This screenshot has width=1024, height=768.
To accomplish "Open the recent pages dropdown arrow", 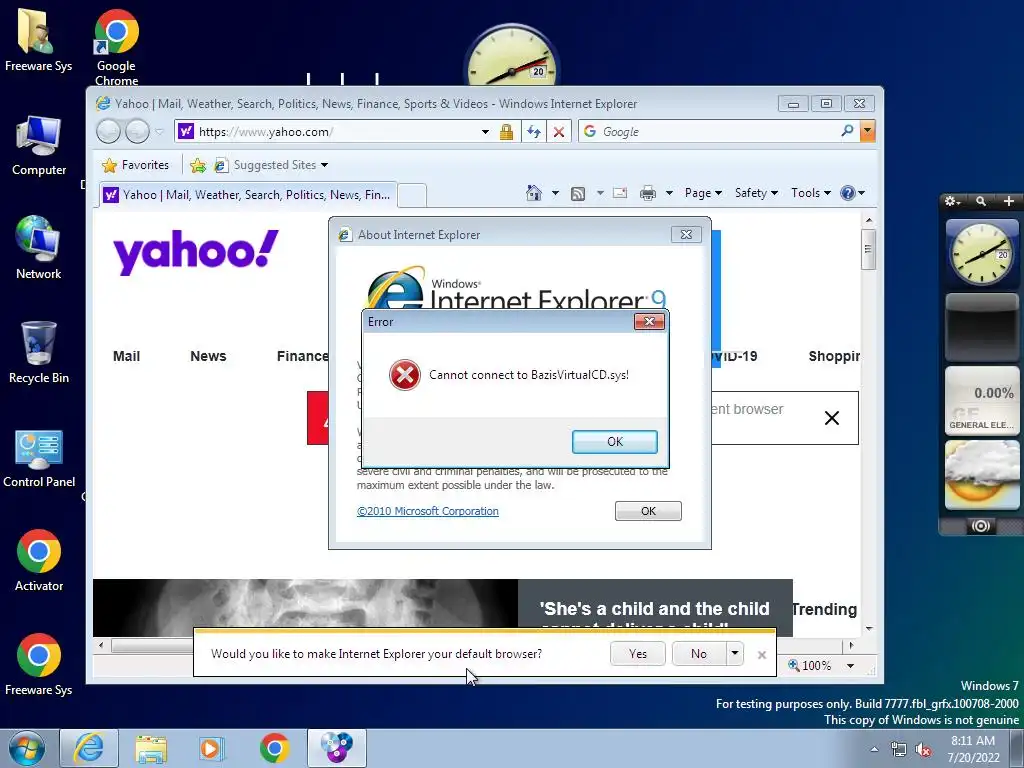I will 159,131.
